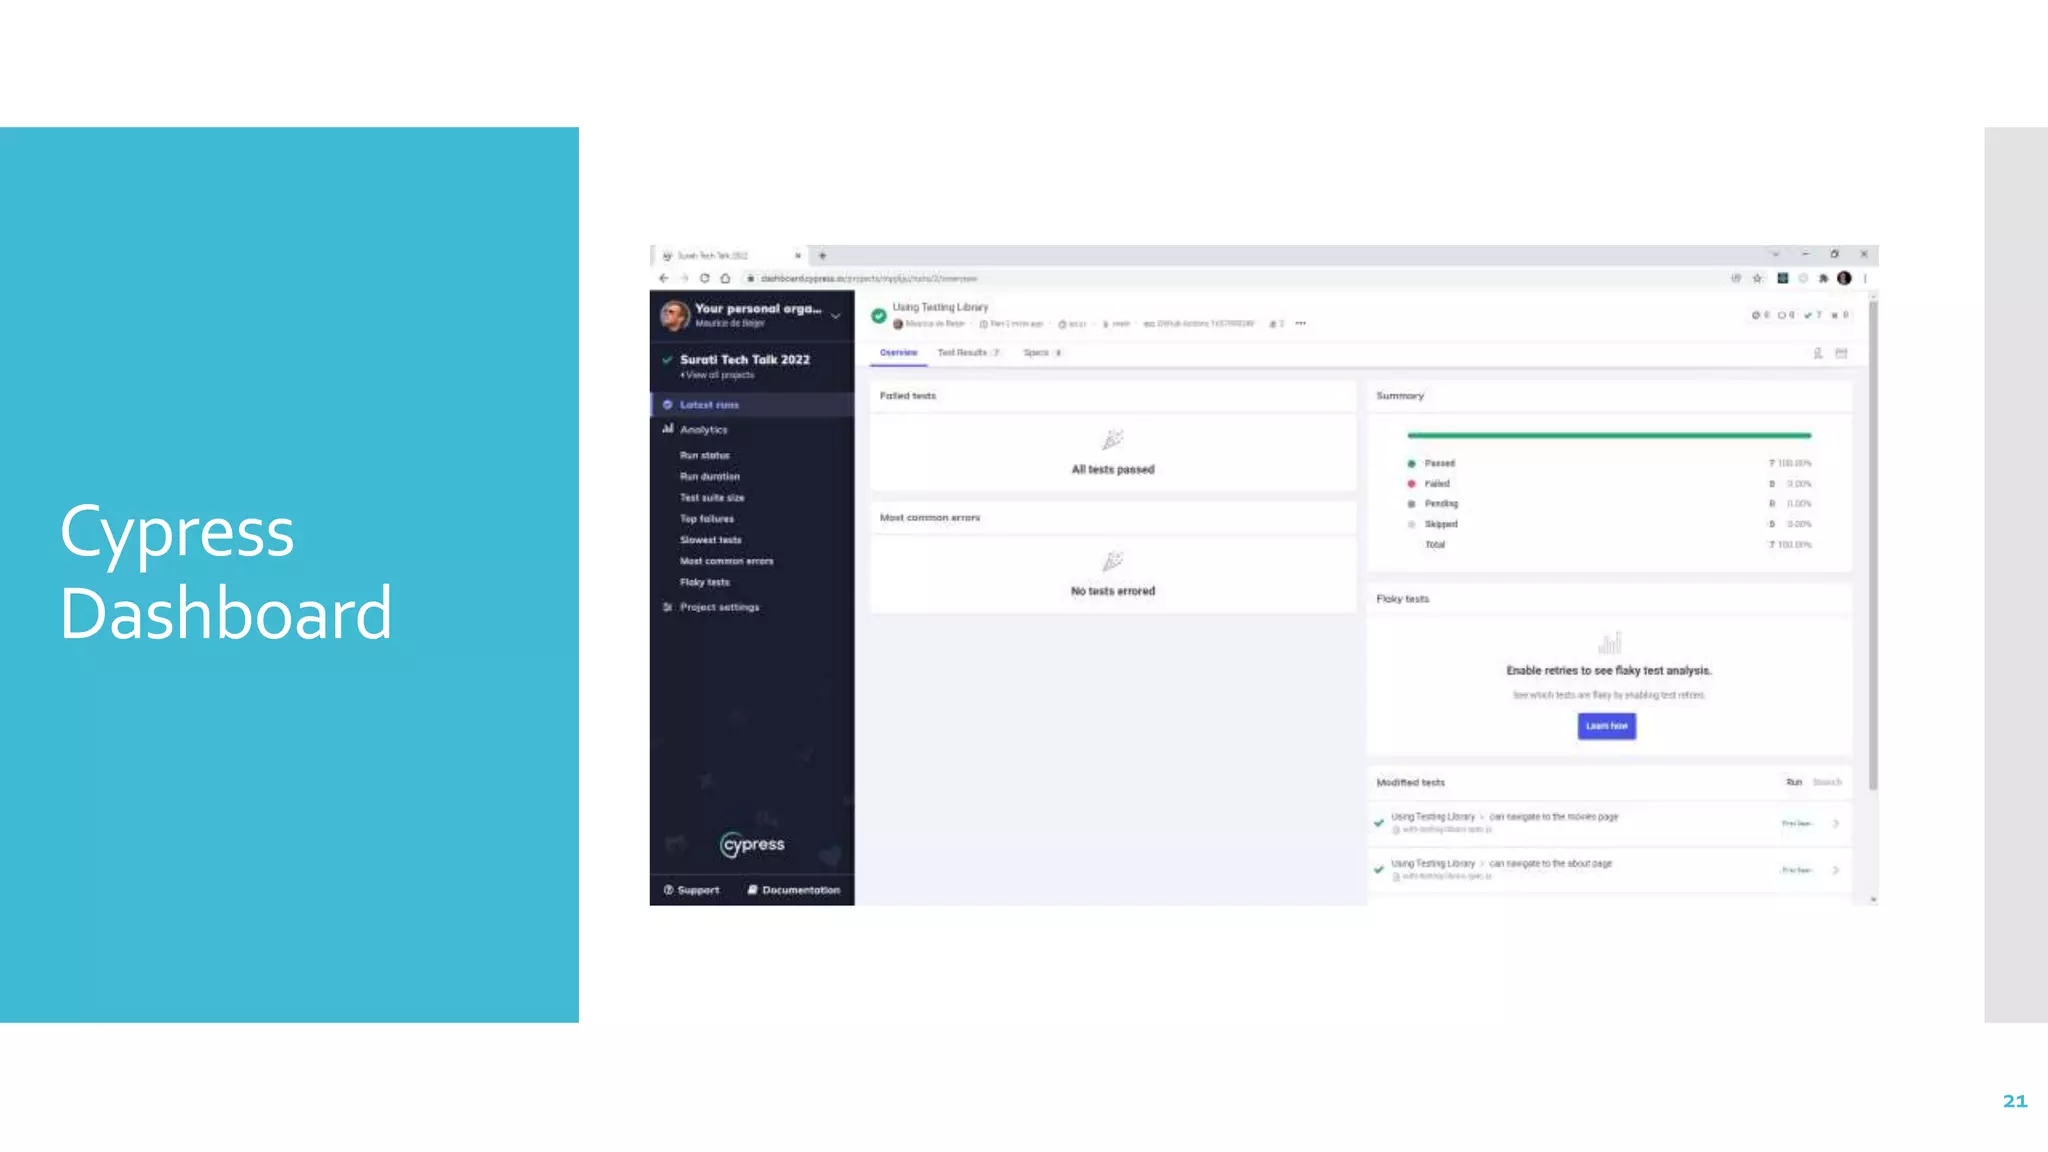Open the Analytics section
Image resolution: width=2048 pixels, height=1152 pixels.
click(x=703, y=430)
